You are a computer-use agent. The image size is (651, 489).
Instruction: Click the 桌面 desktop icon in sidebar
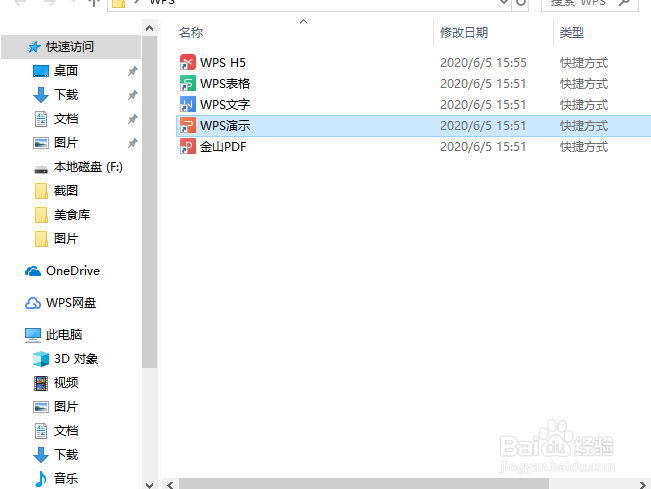(x=41, y=71)
